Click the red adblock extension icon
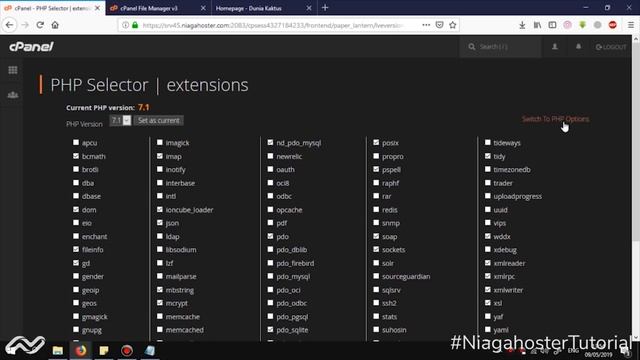 point(613,25)
